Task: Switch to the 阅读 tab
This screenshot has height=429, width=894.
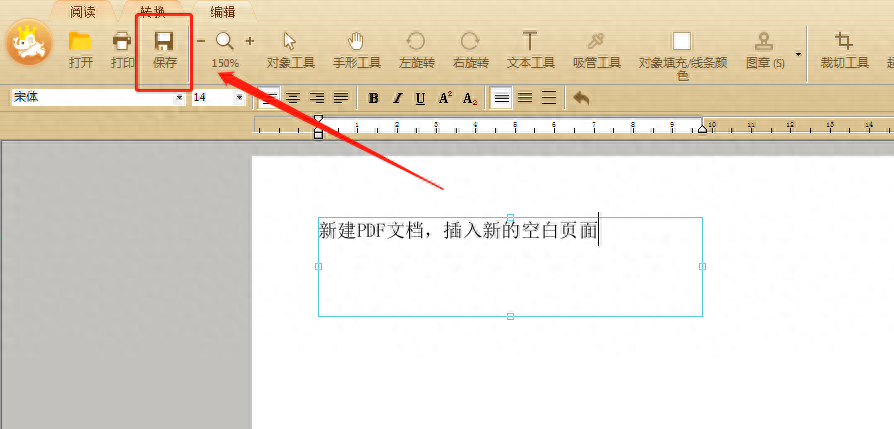Action: tap(83, 11)
